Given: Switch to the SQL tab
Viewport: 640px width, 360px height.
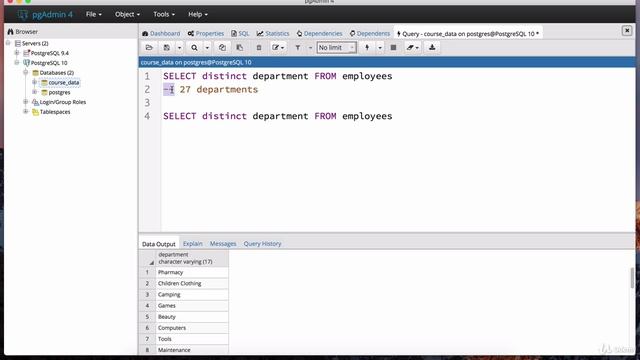Looking at the screenshot, I should tap(240, 33).
